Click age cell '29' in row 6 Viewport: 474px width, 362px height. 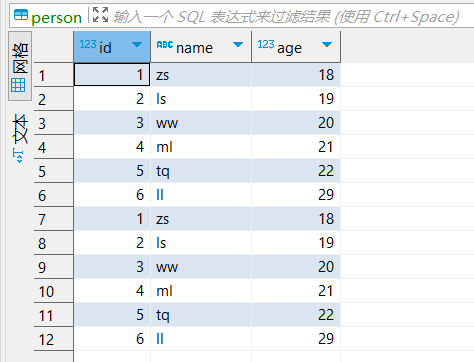296,195
